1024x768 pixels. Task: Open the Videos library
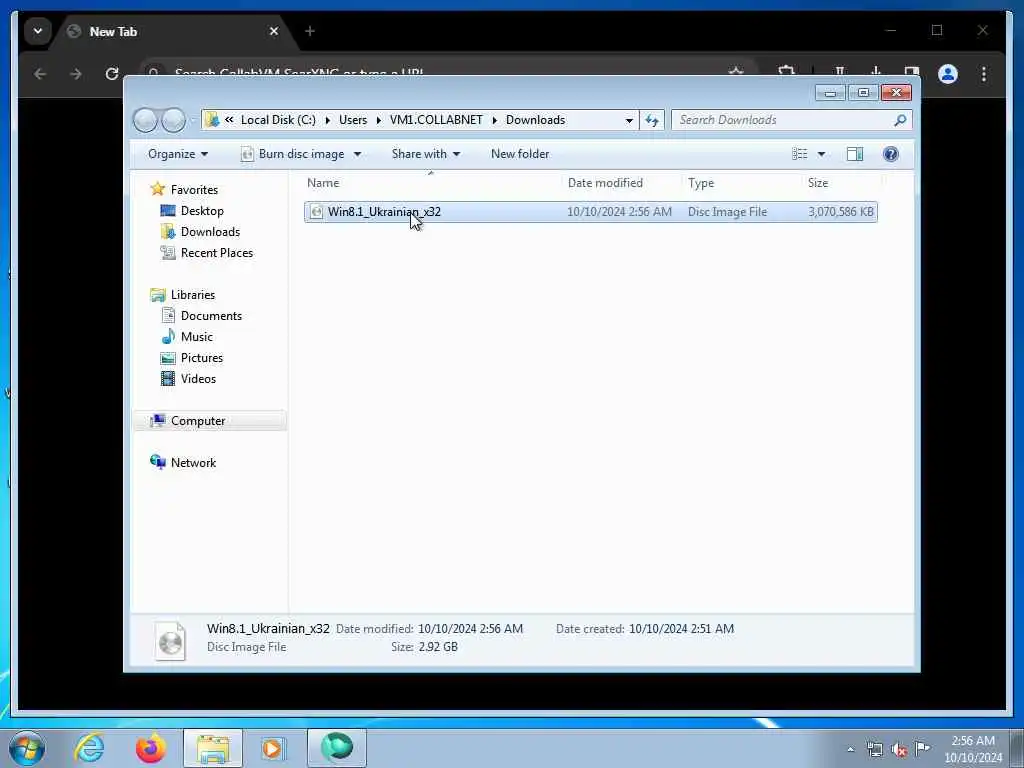tap(198, 379)
